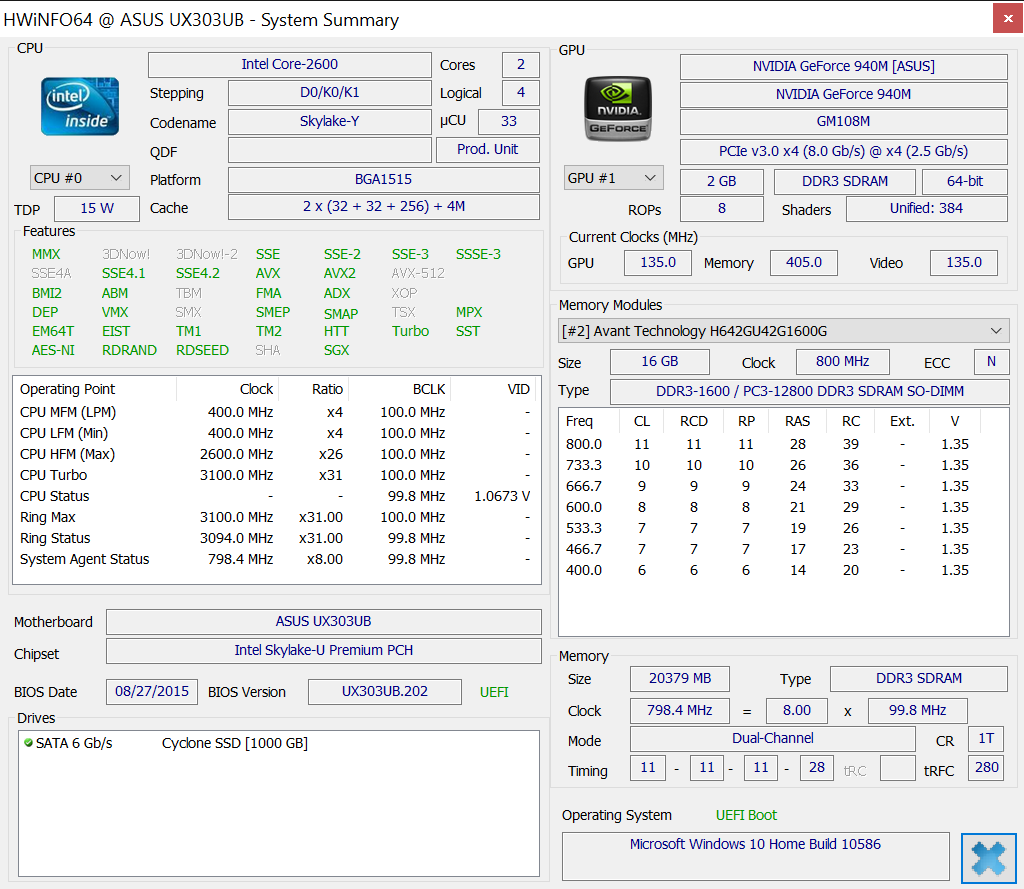This screenshot has height=889, width=1024.
Task: Click the 64-bit GPU field
Action: [x=965, y=182]
